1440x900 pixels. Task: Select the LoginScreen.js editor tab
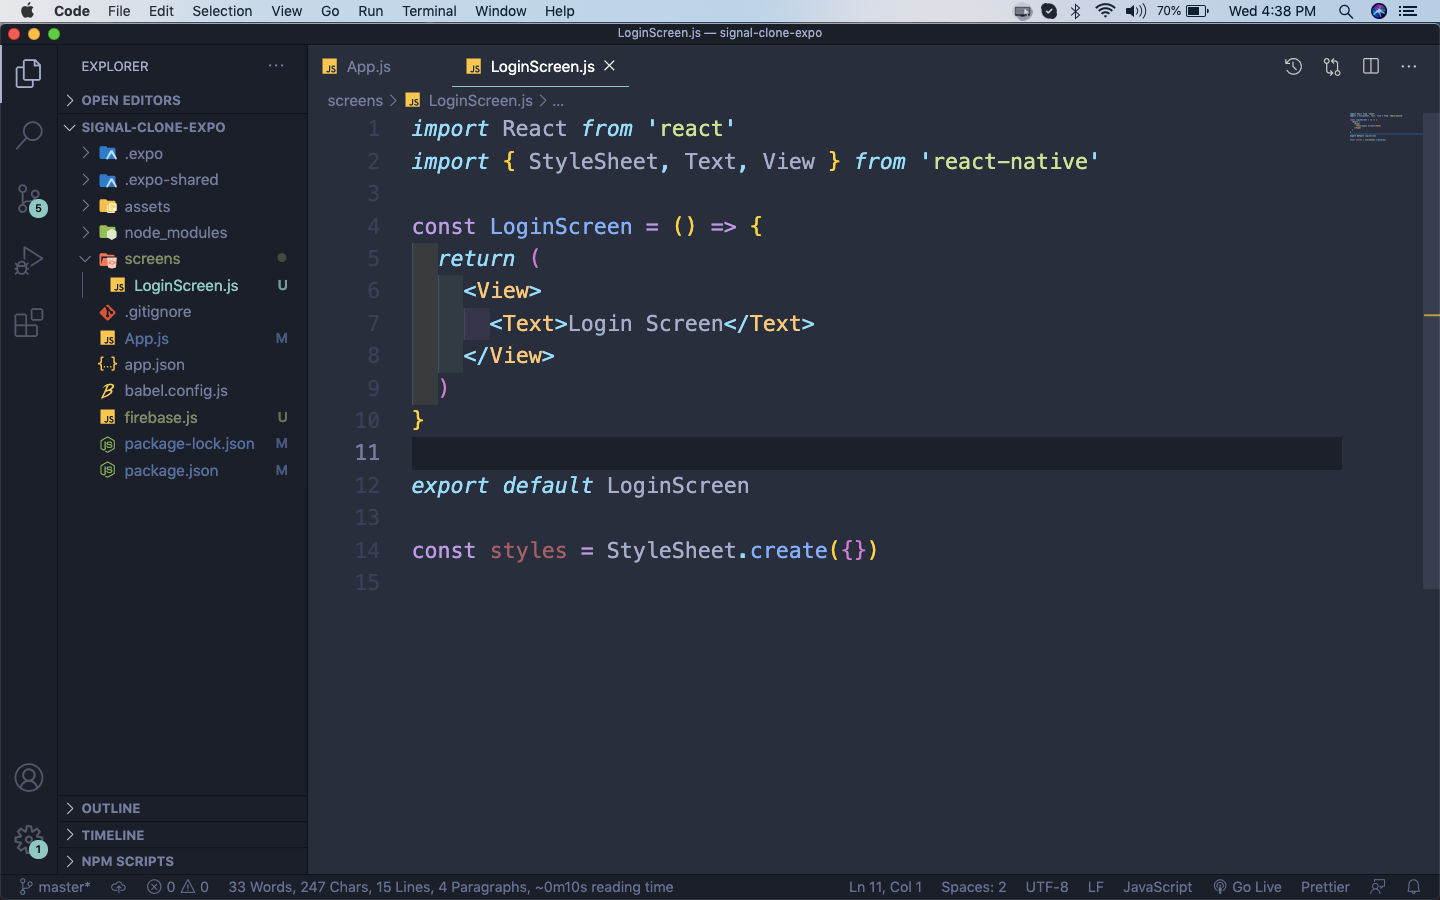(x=540, y=67)
